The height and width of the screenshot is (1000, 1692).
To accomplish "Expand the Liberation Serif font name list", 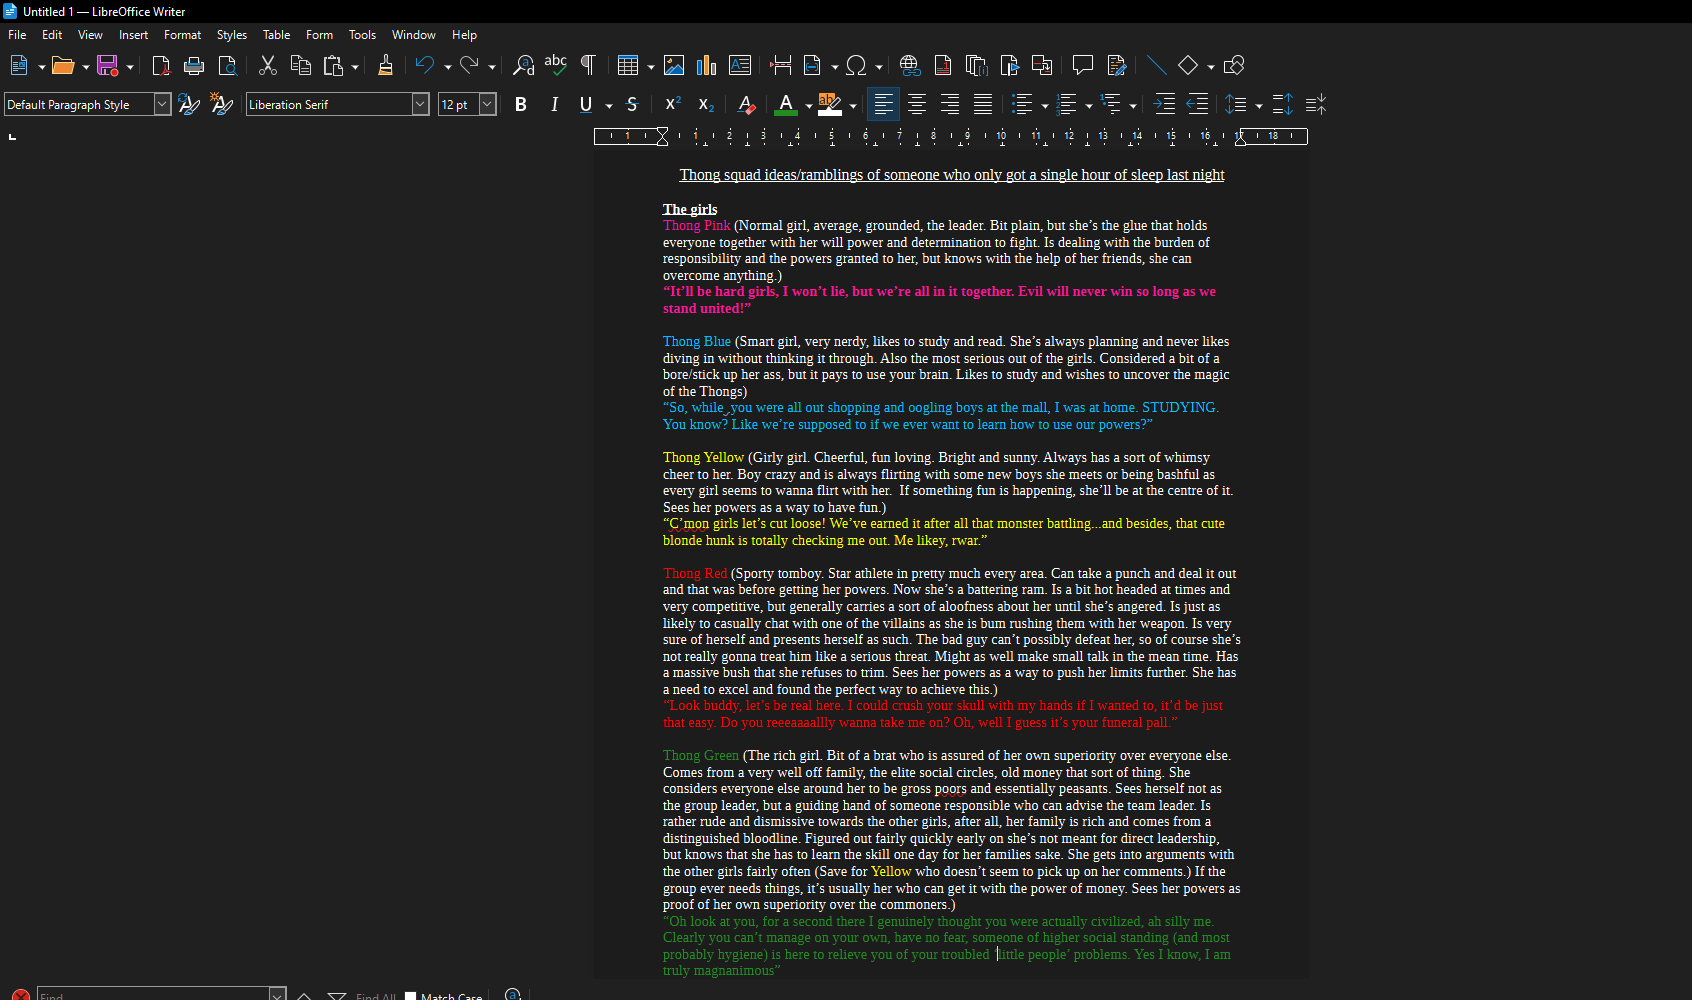I will 420,104.
